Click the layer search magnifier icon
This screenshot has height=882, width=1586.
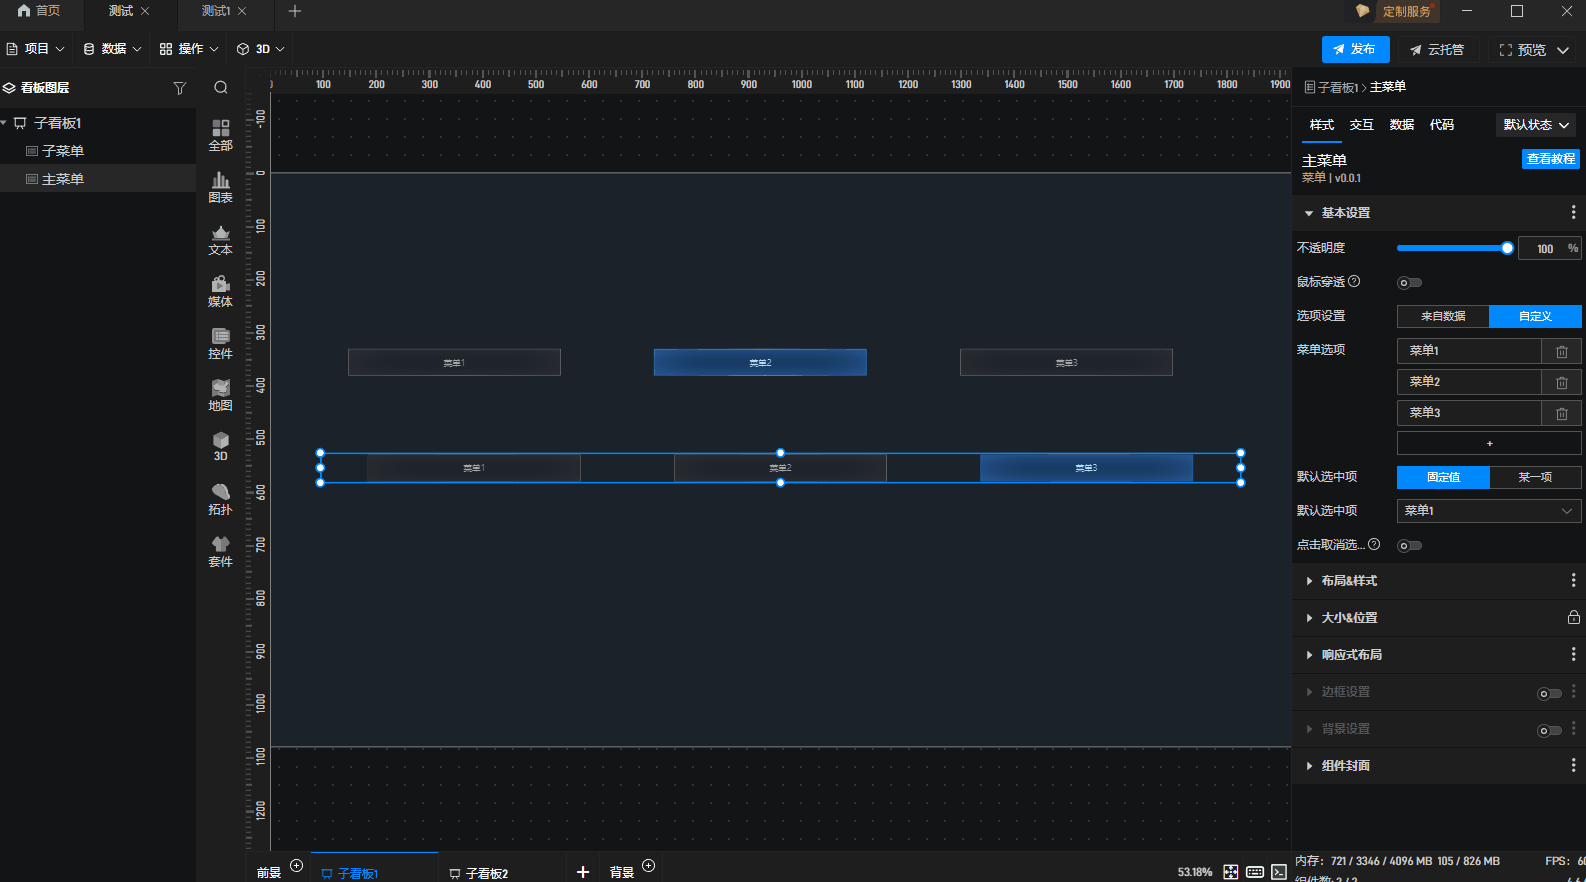tap(221, 88)
